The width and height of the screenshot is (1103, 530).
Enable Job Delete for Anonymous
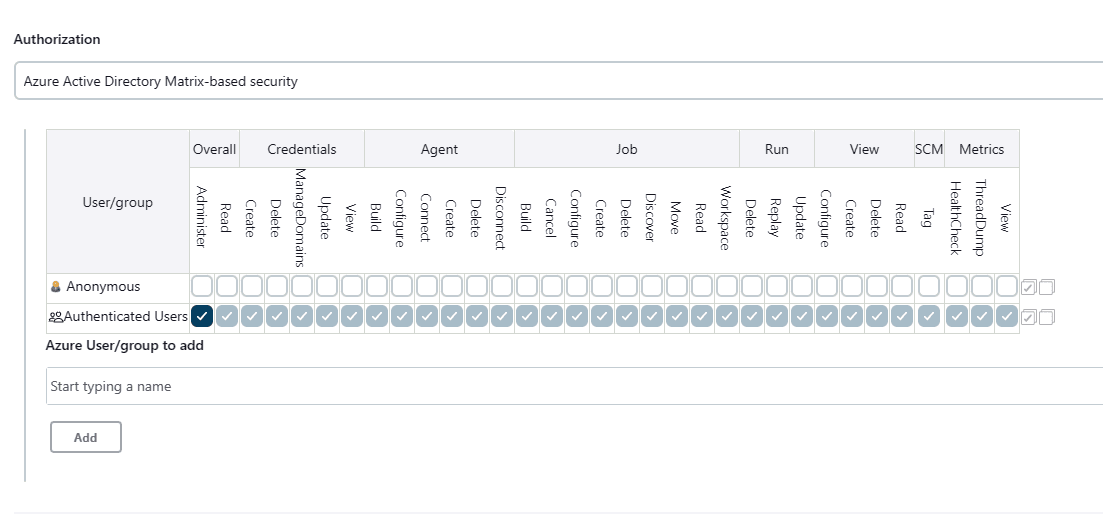626,286
